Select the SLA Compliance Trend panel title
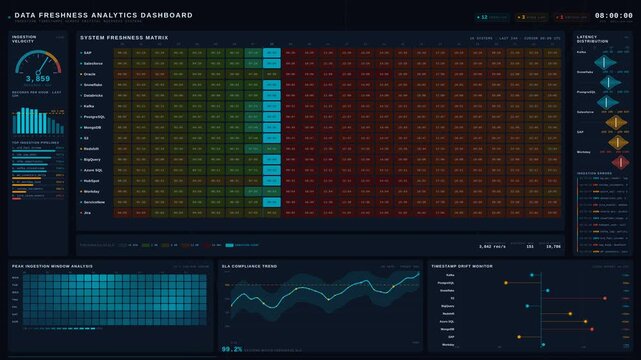Image resolution: width=641 pixels, height=360 pixels. [x=249, y=266]
